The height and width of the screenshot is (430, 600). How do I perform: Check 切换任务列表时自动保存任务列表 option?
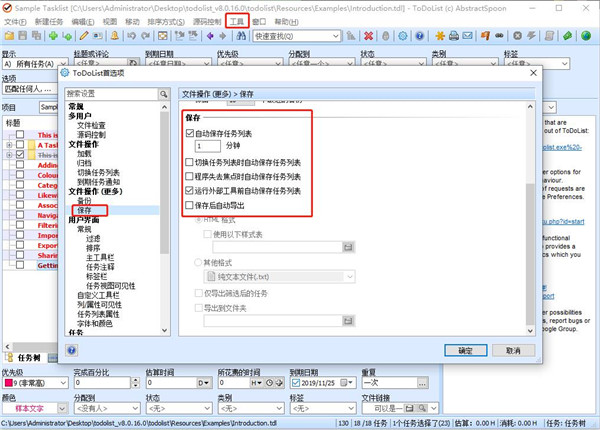[x=191, y=162]
